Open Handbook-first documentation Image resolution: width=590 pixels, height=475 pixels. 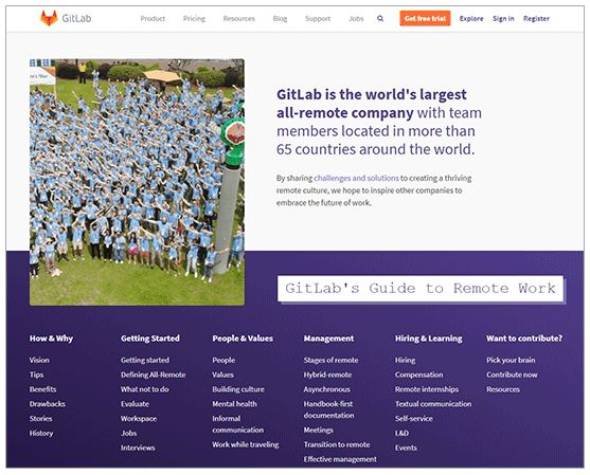coord(329,410)
